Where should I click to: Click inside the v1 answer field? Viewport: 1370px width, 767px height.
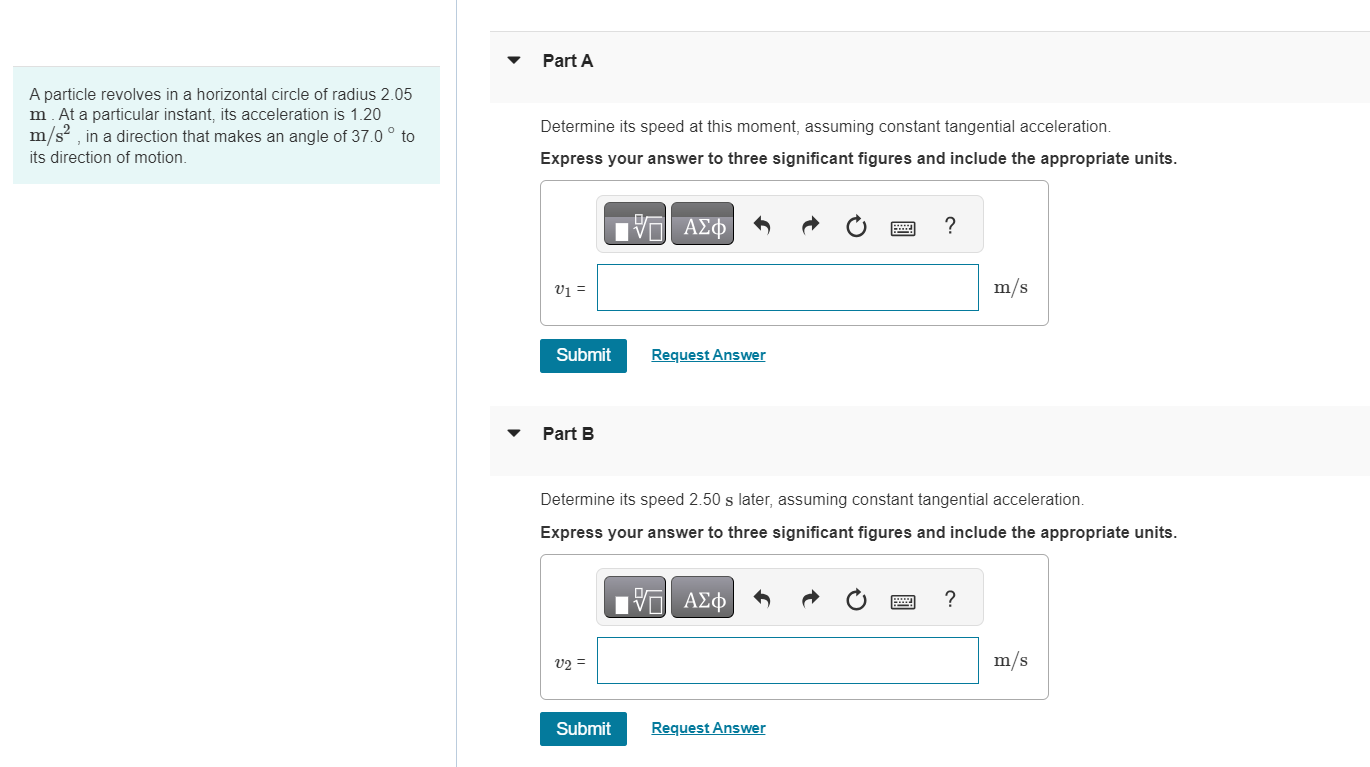click(787, 287)
